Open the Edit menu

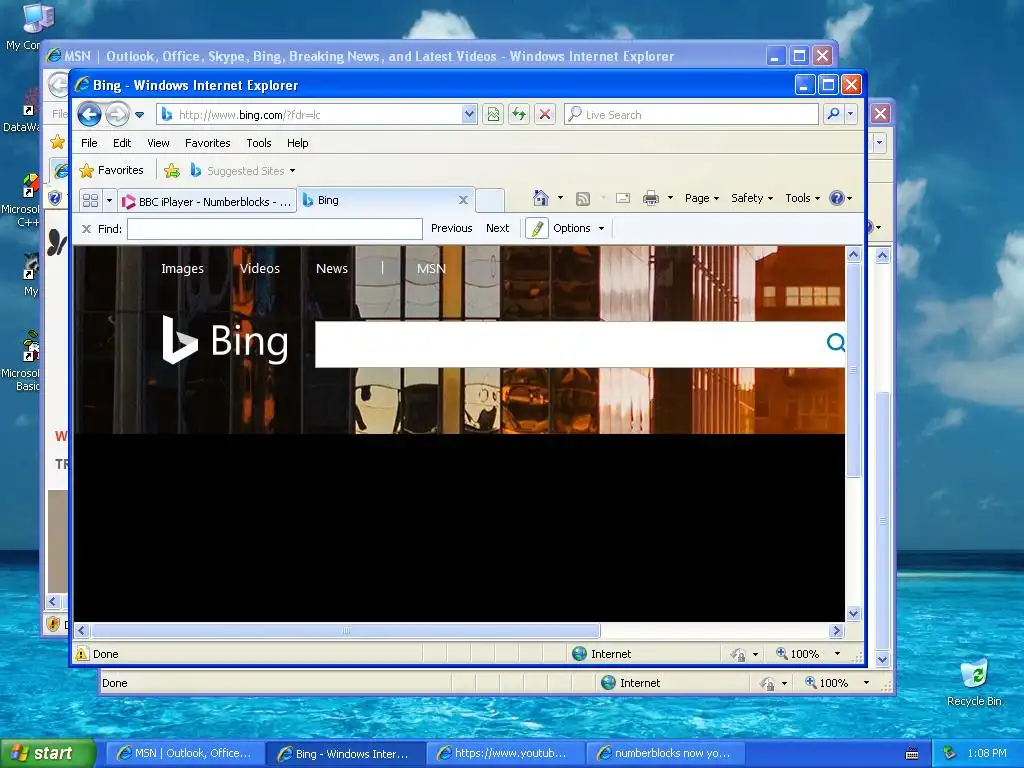point(121,143)
